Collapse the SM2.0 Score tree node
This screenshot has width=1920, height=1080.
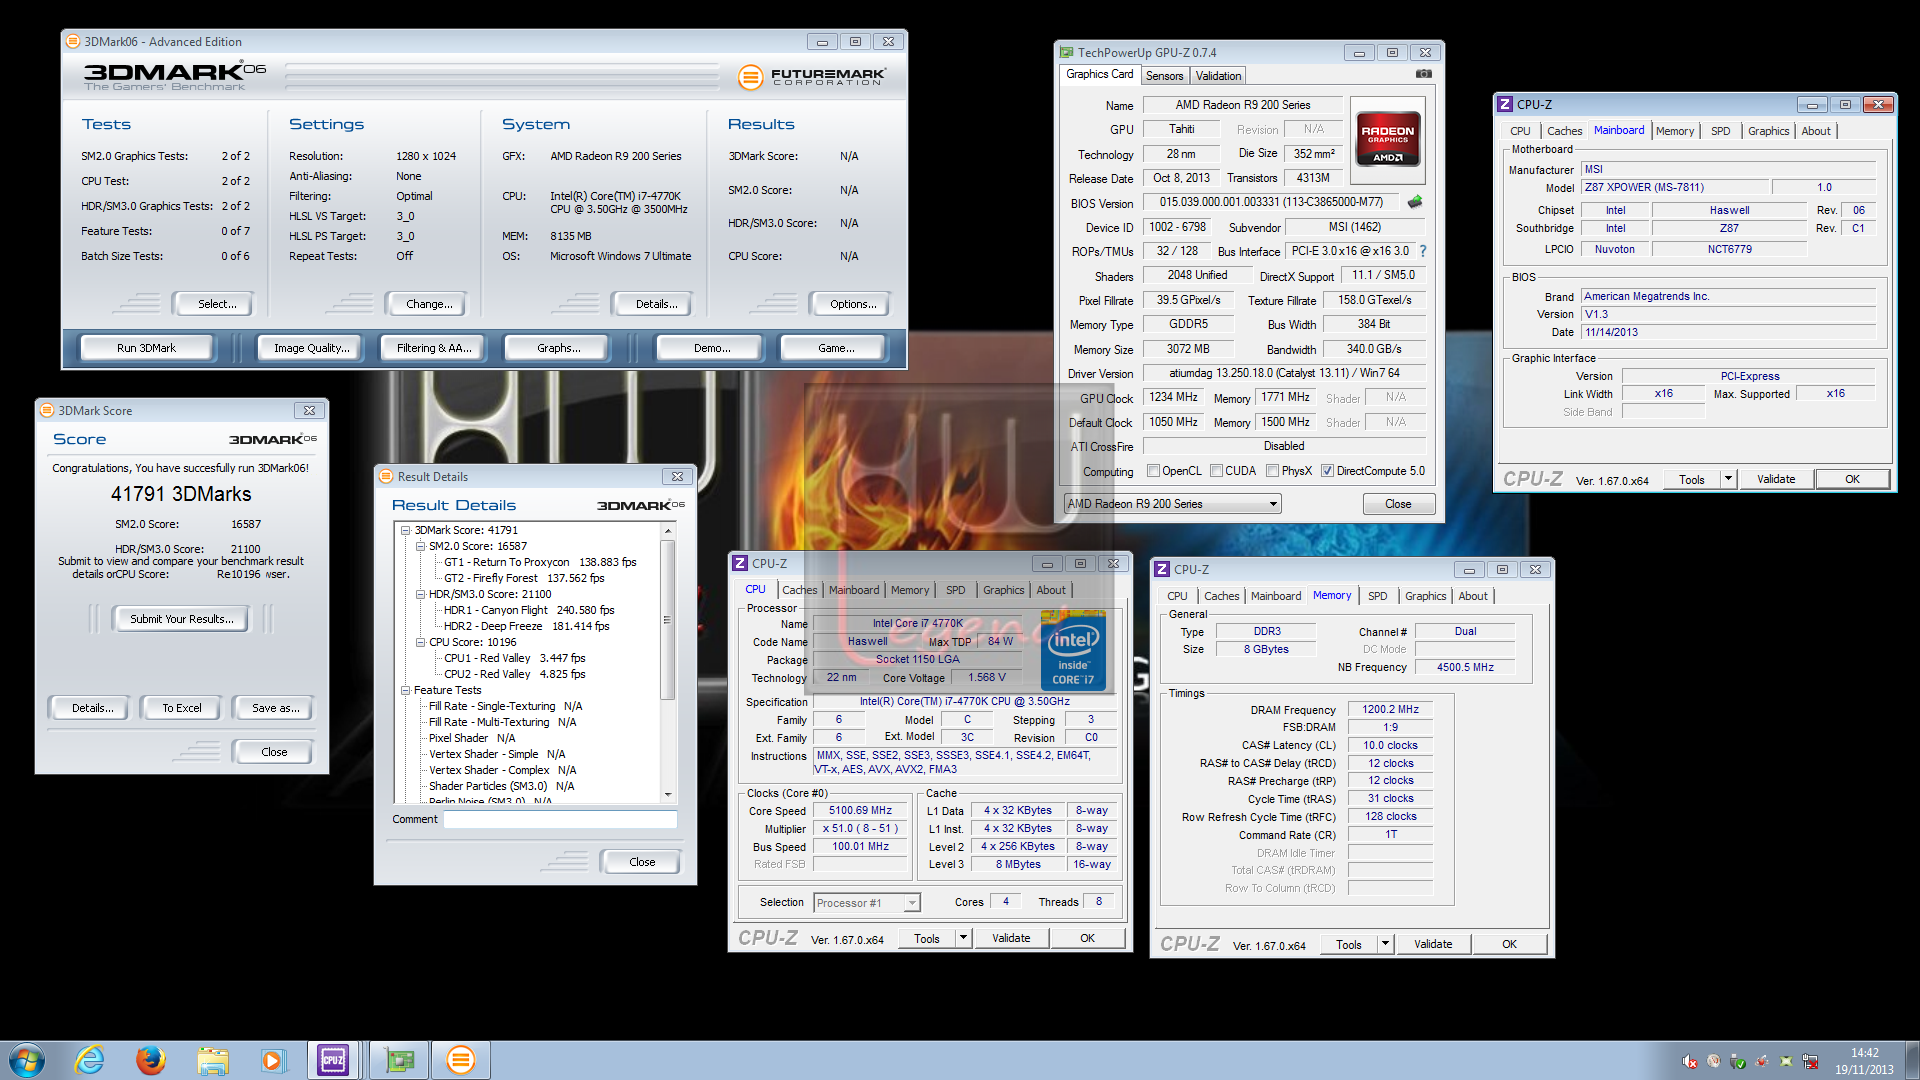(420, 546)
